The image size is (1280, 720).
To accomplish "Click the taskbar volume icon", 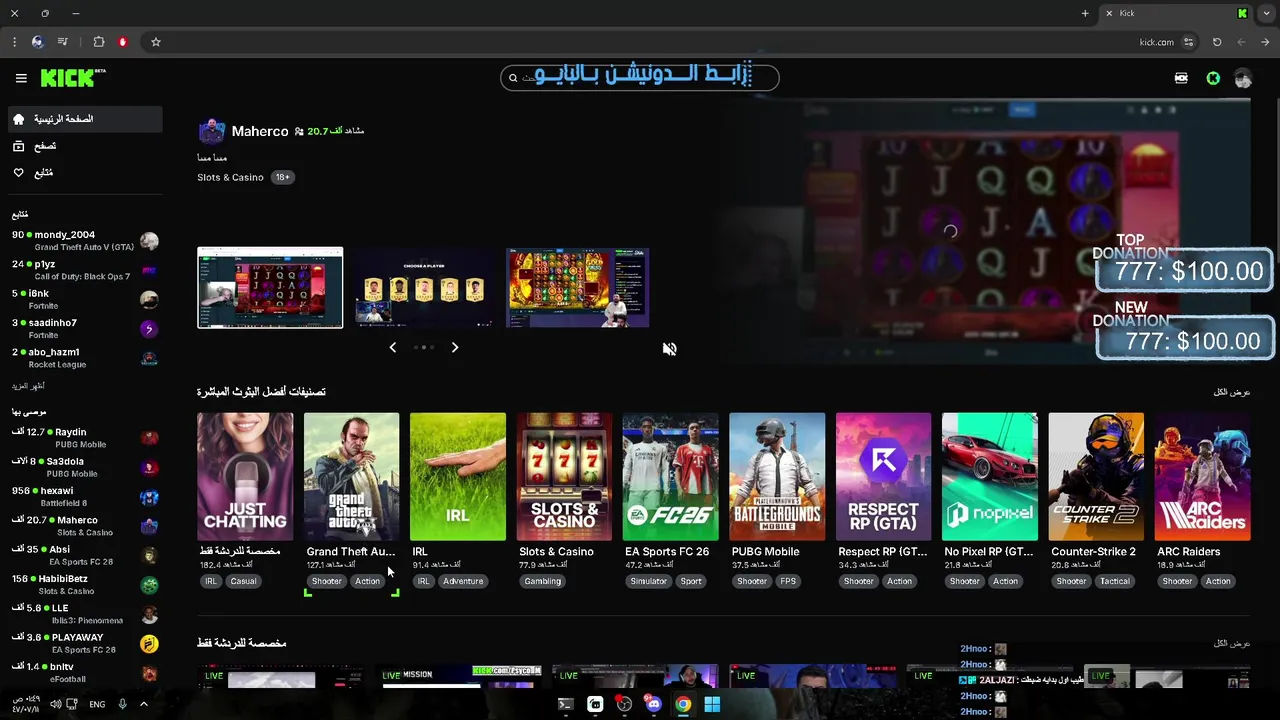I will coord(56,704).
